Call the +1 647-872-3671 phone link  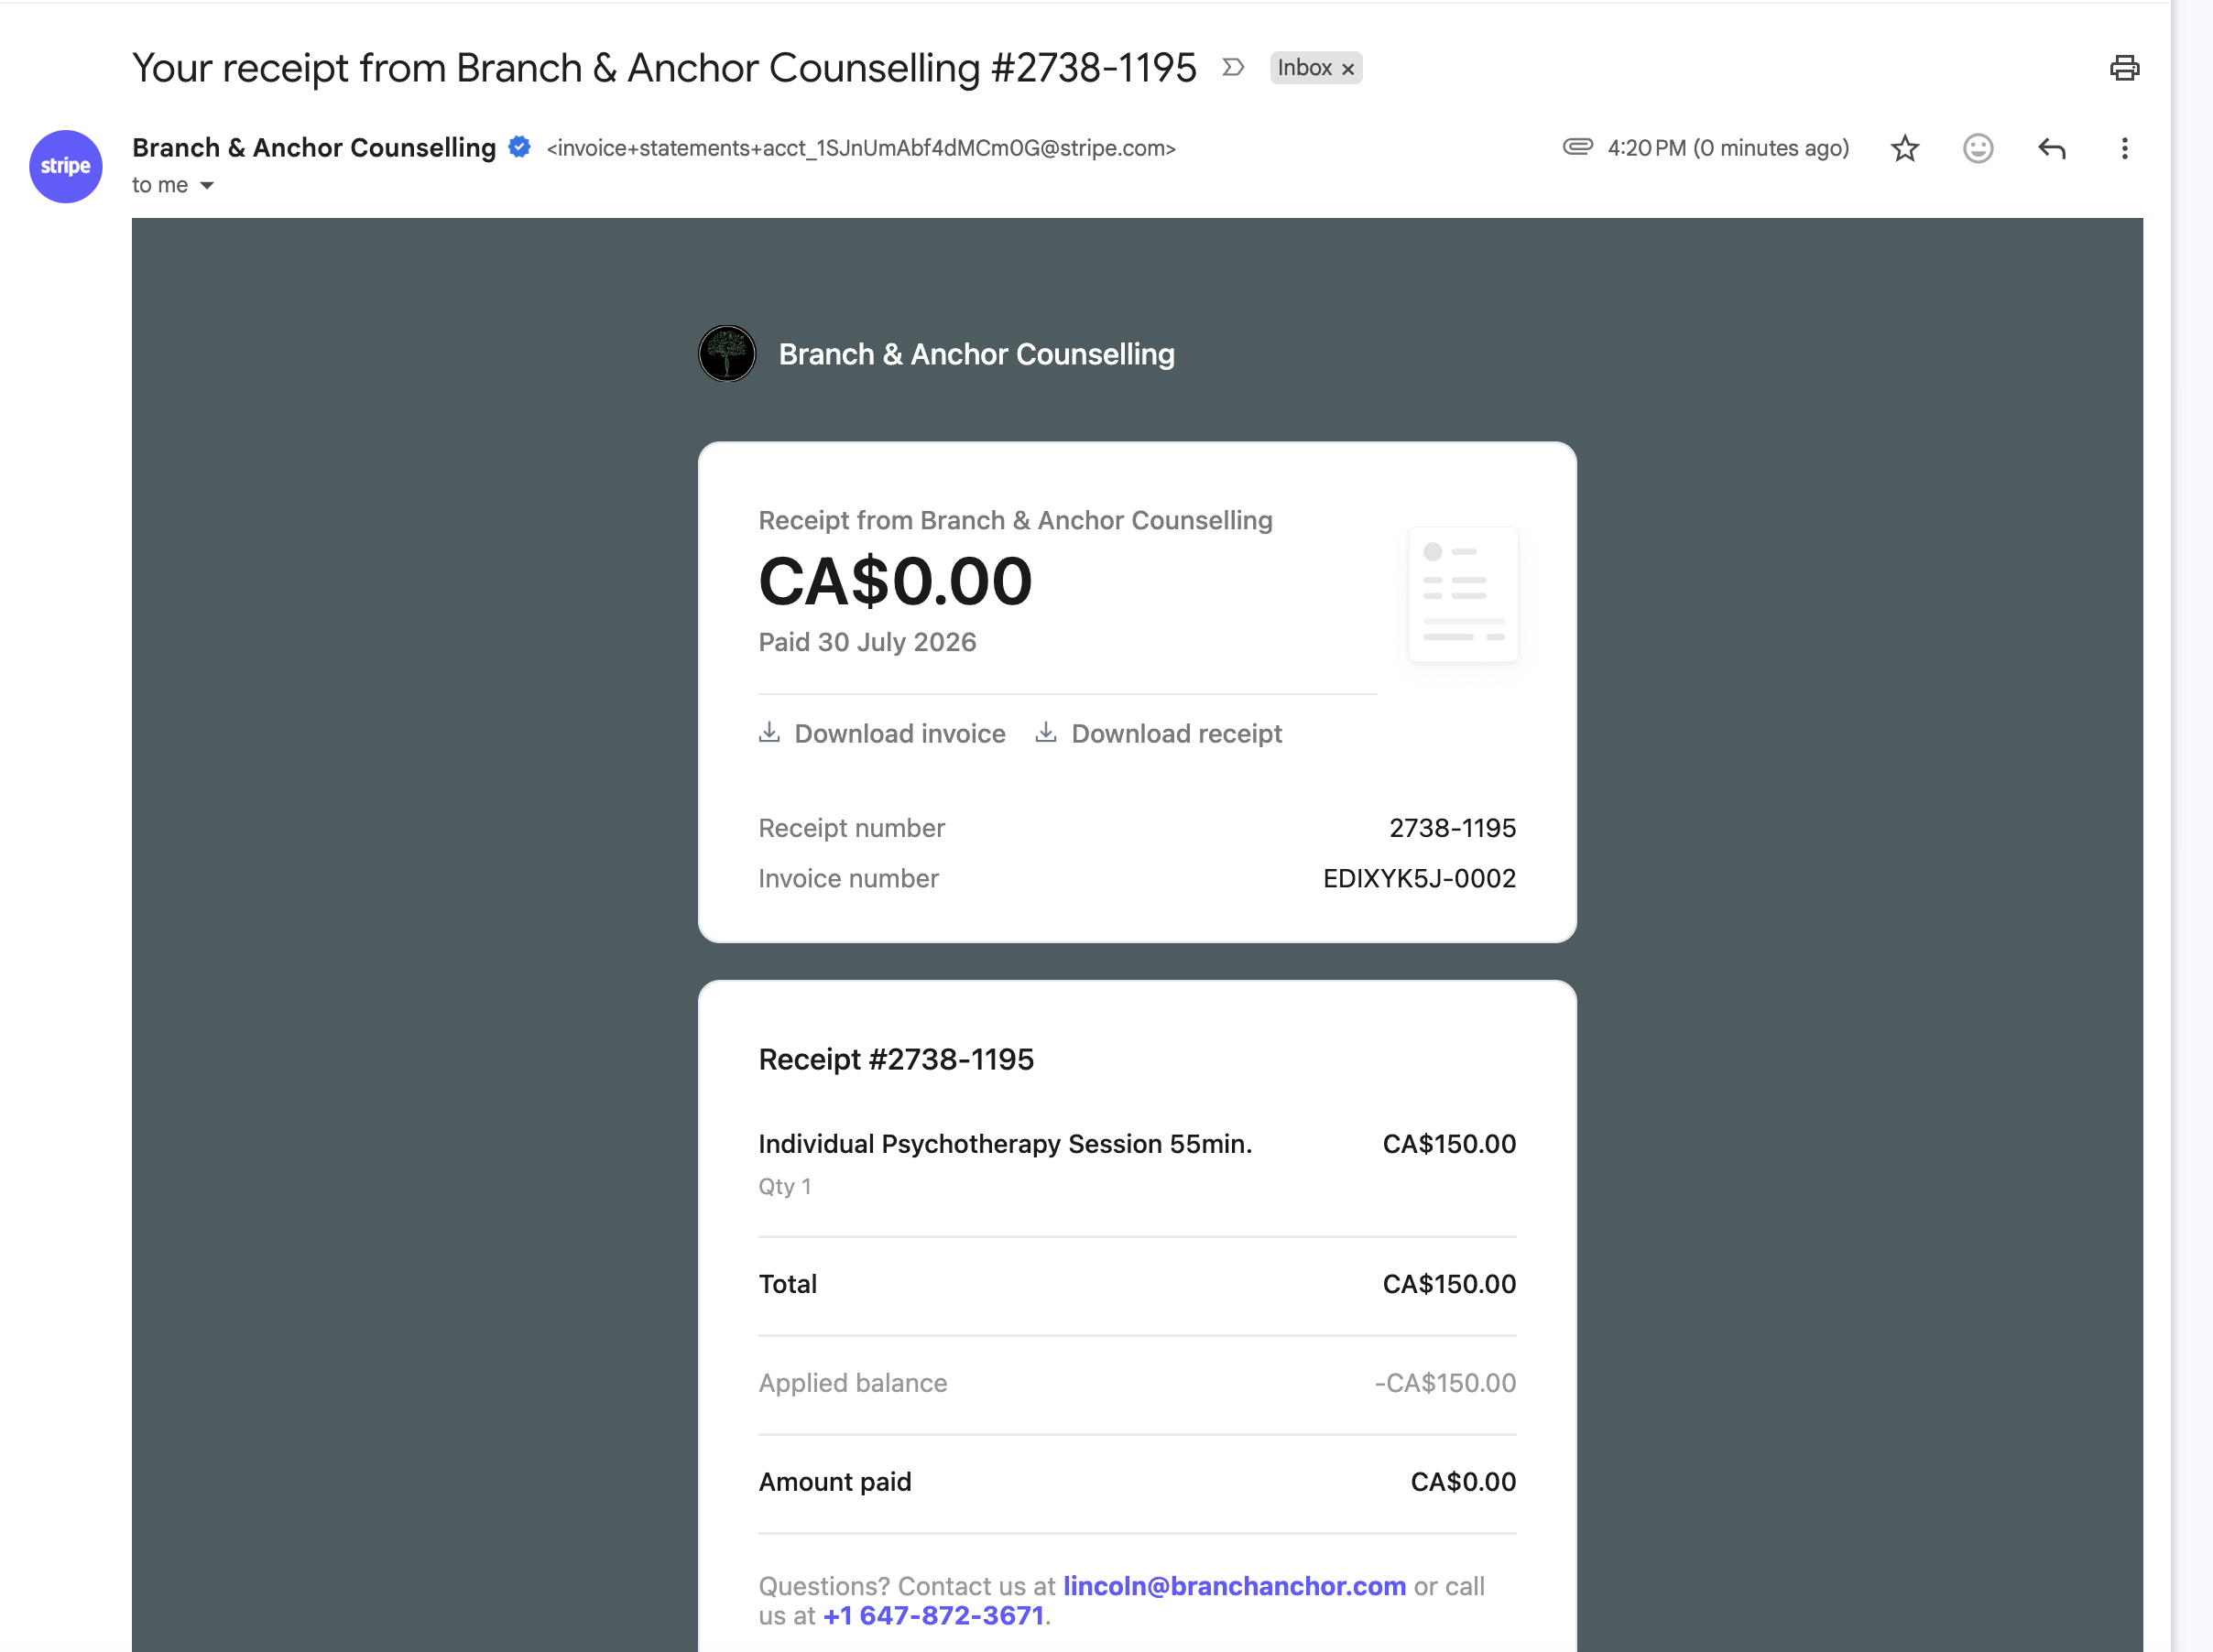click(x=933, y=1615)
